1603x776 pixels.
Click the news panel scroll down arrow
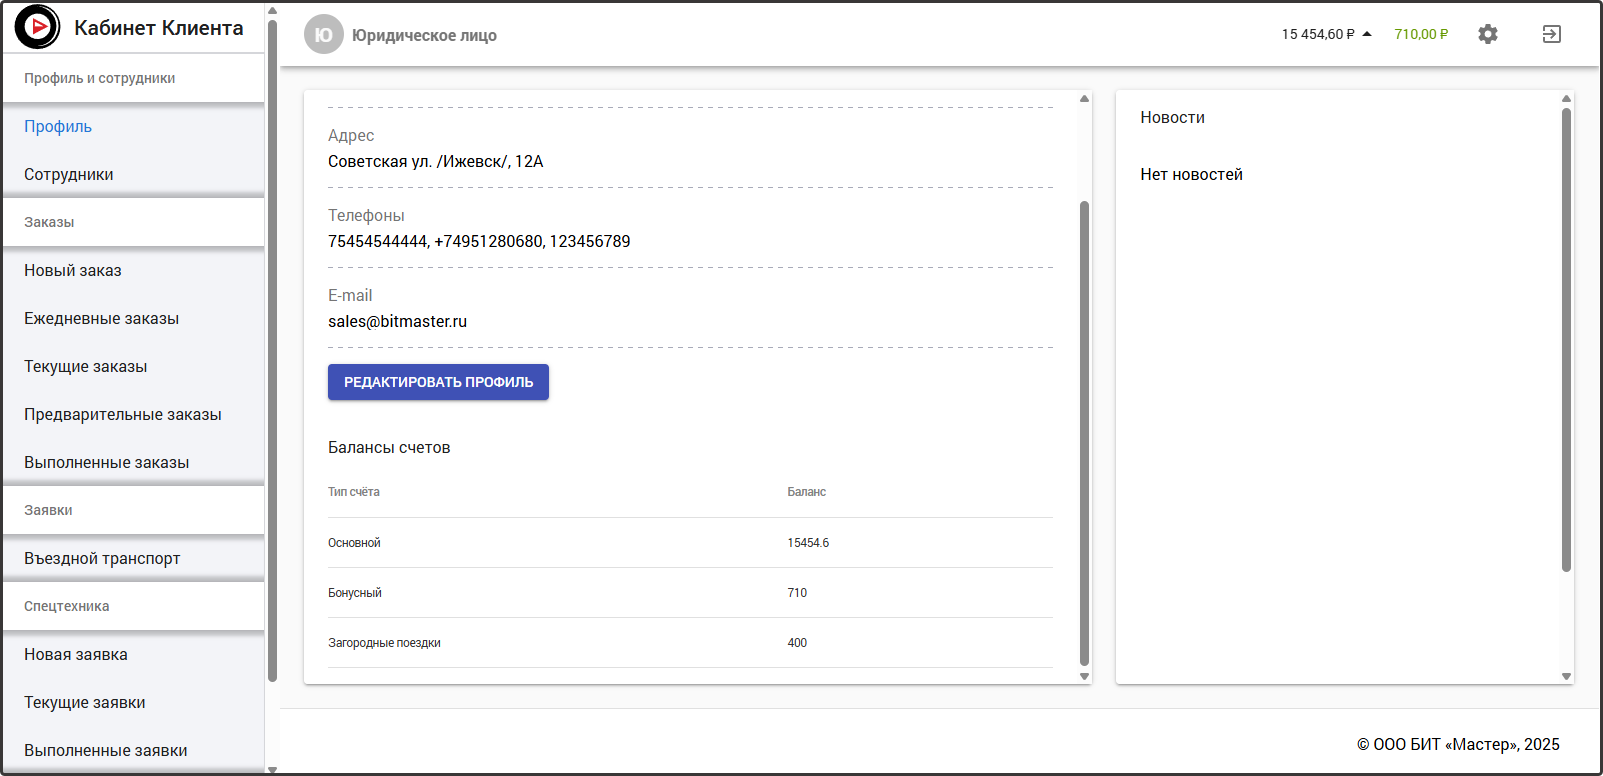[1566, 677]
